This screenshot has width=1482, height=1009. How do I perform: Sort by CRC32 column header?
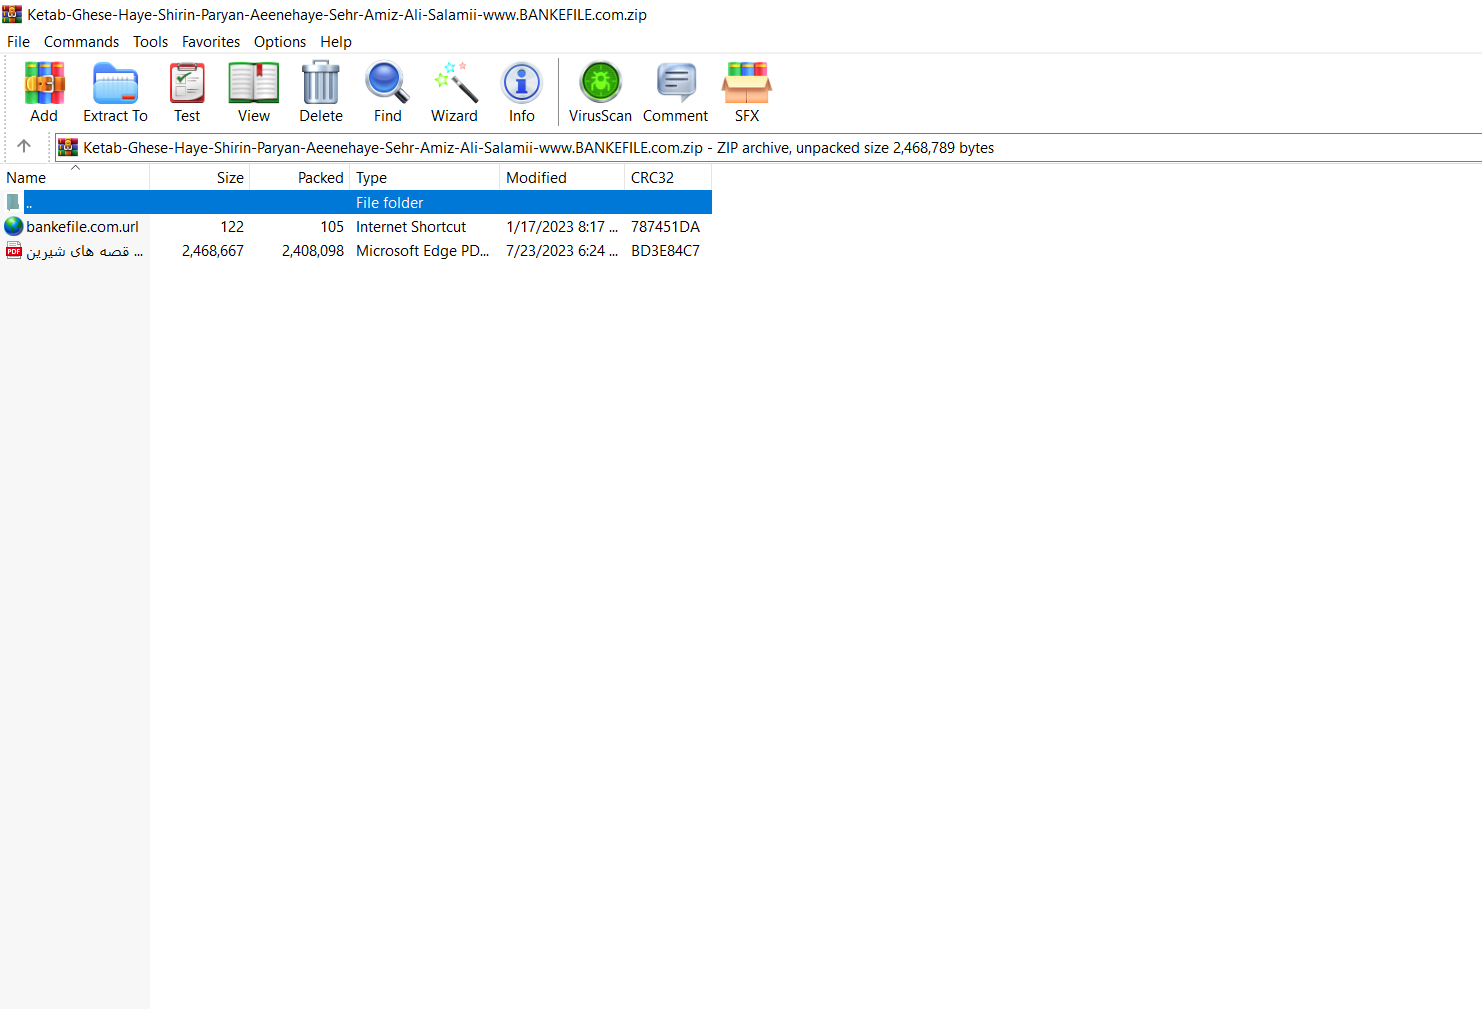[668, 177]
